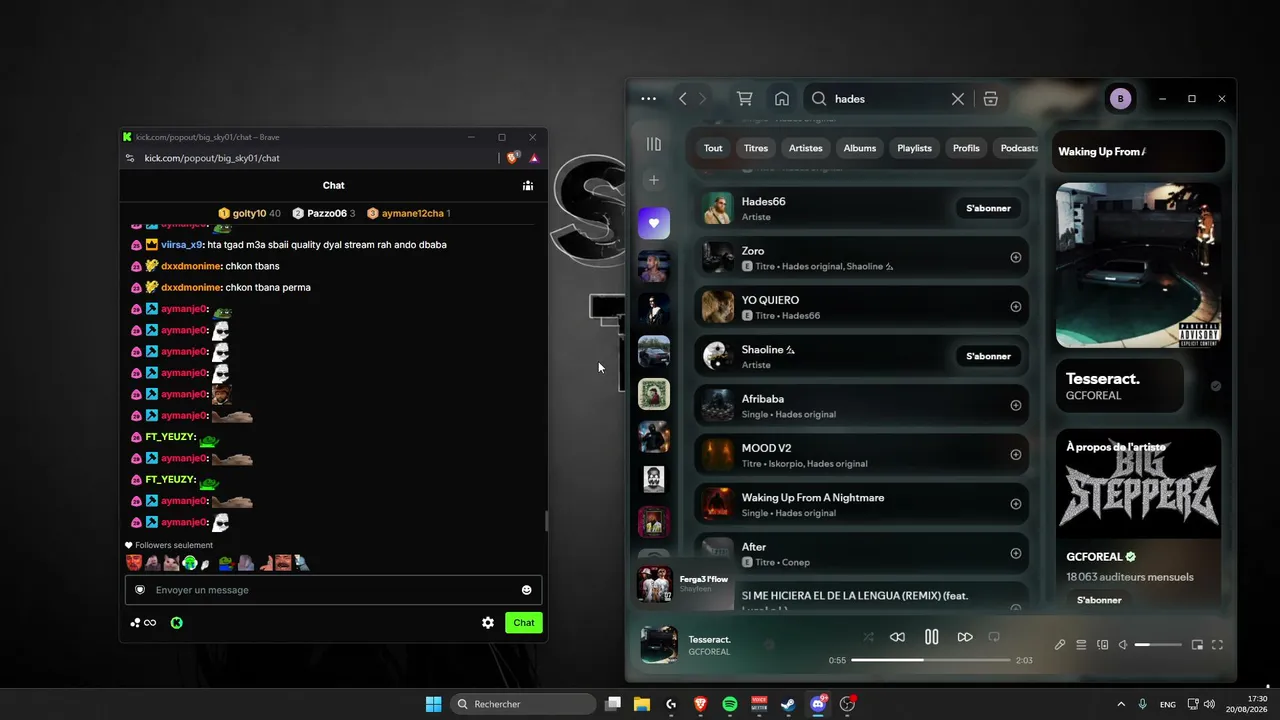Open the Kick logo emote button
1280x720 pixels.
point(176,623)
